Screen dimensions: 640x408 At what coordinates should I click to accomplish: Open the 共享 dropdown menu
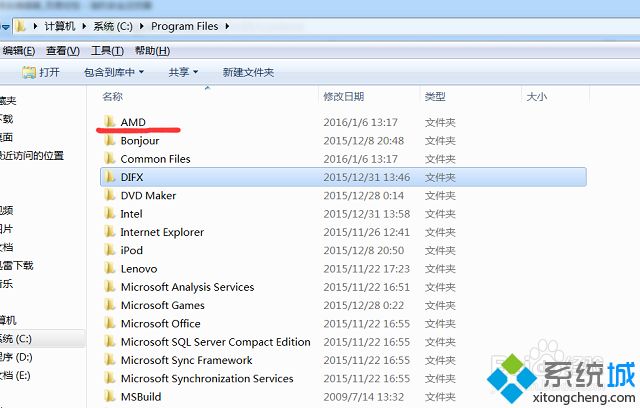pyautogui.click(x=183, y=72)
